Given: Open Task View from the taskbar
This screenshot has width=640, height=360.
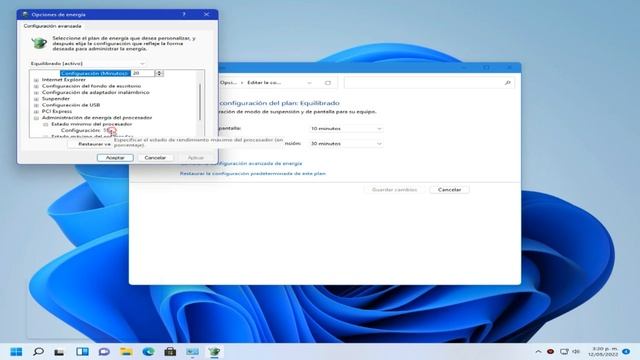Looking at the screenshot, I should 60,351.
